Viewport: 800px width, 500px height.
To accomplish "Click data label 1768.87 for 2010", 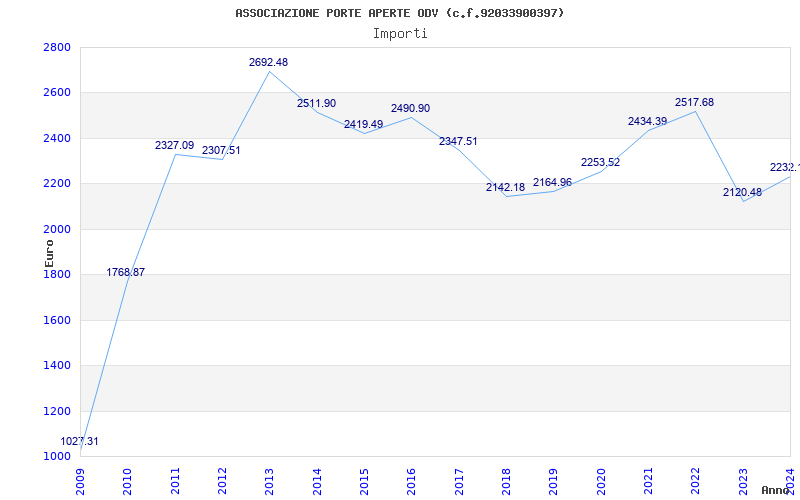I will (126, 272).
